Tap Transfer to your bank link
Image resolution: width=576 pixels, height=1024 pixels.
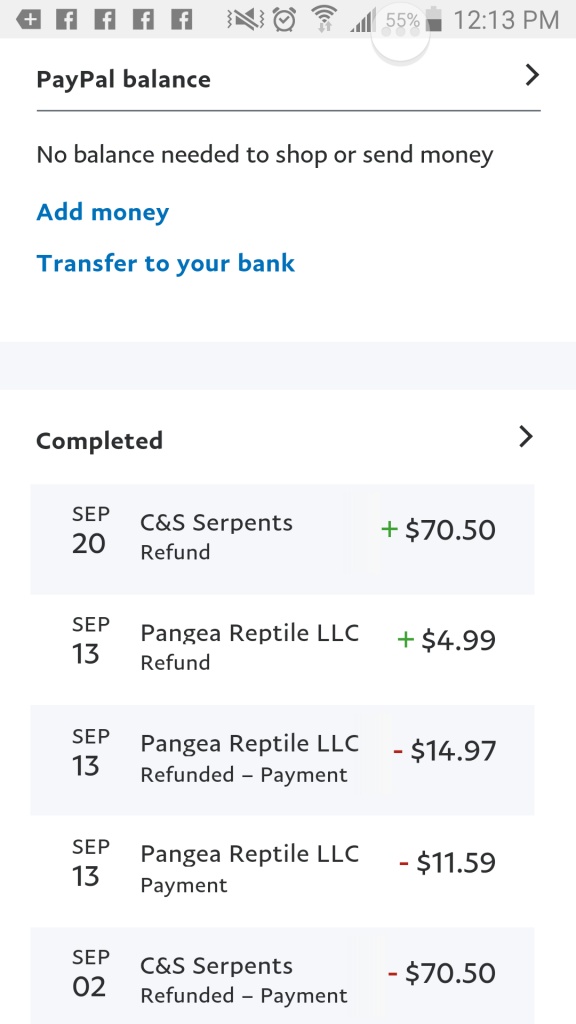click(x=166, y=263)
